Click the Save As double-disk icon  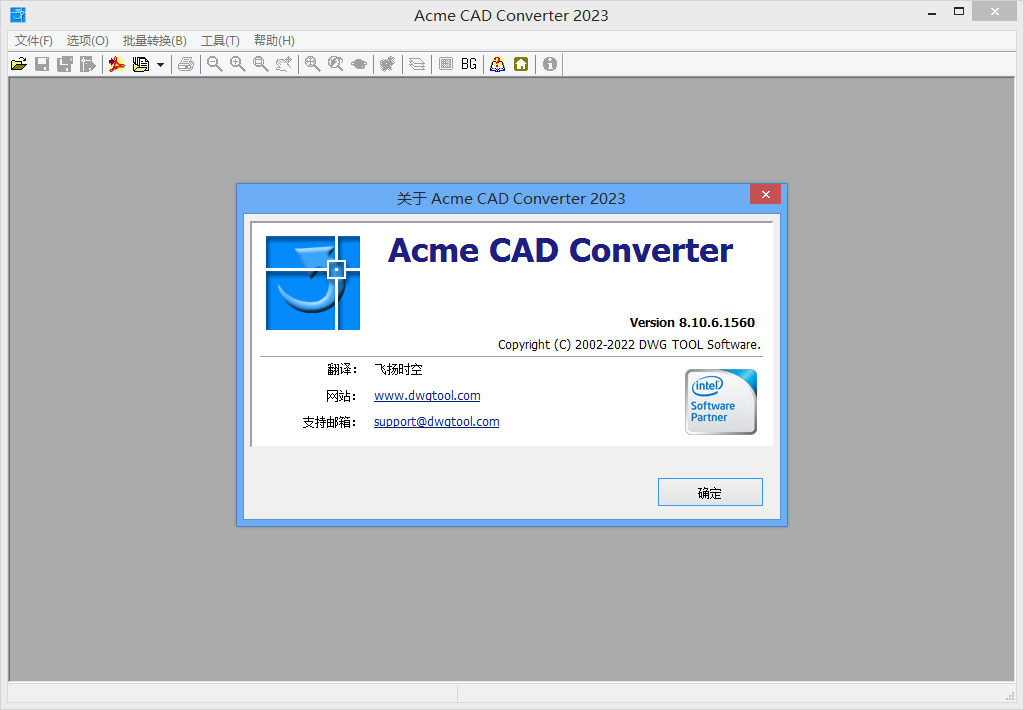[x=65, y=64]
